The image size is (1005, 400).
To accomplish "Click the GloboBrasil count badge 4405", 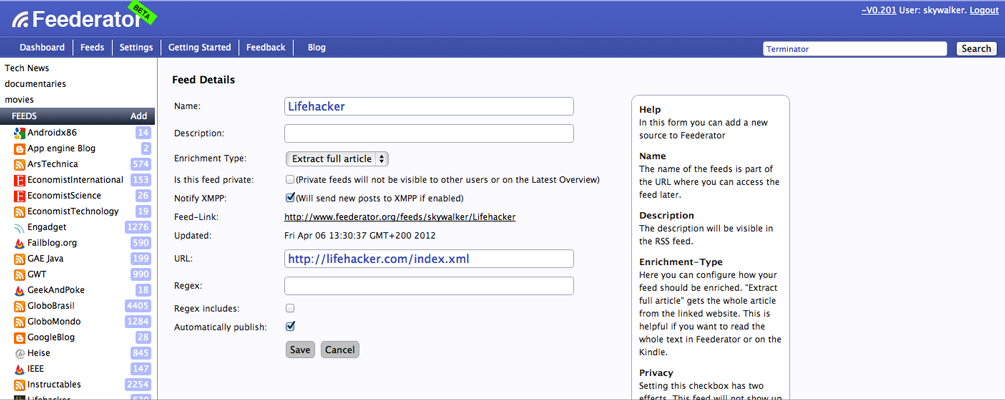I will (x=138, y=306).
